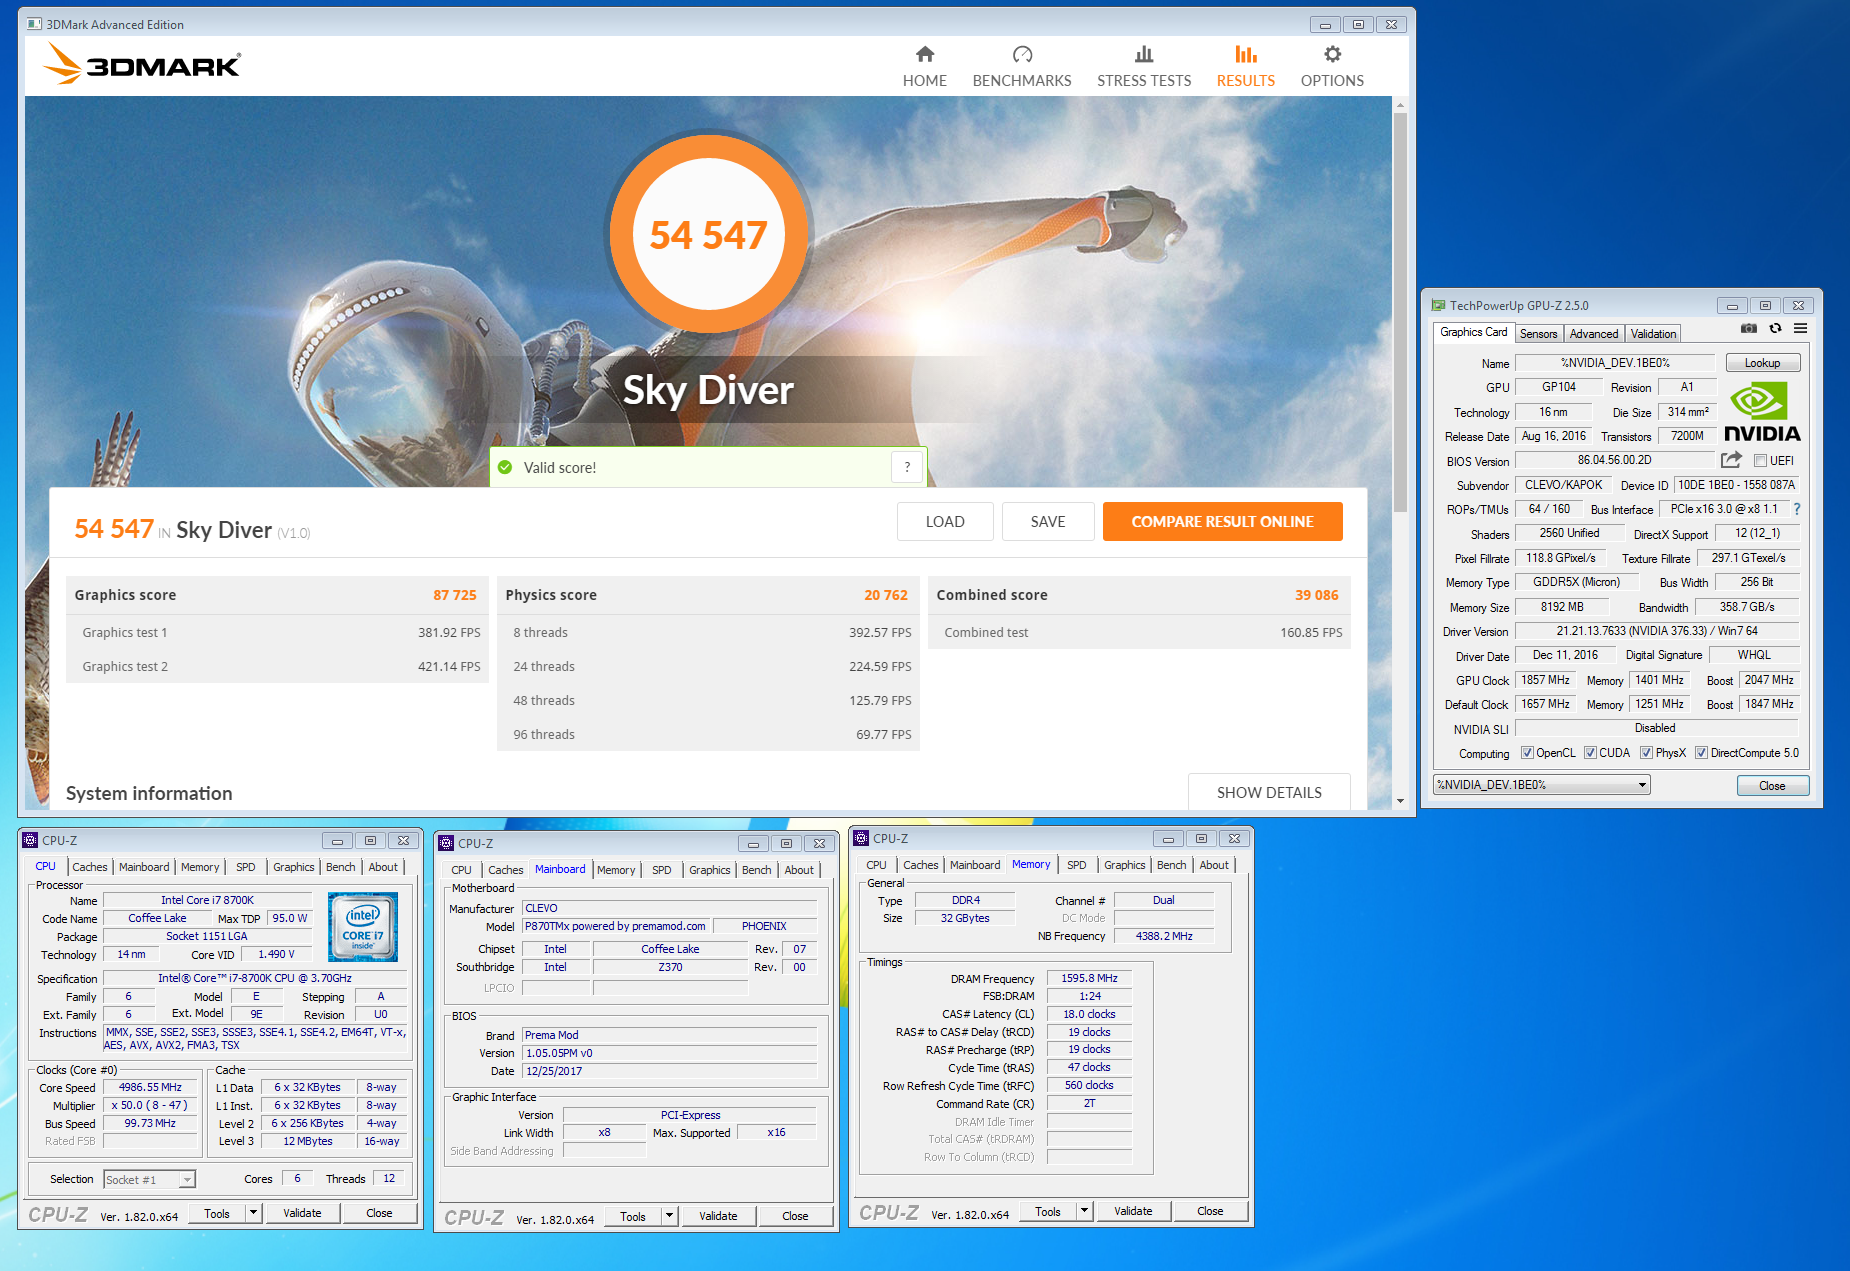Expand the Tools arrow in the CPU-Z CPU window

pos(254,1213)
